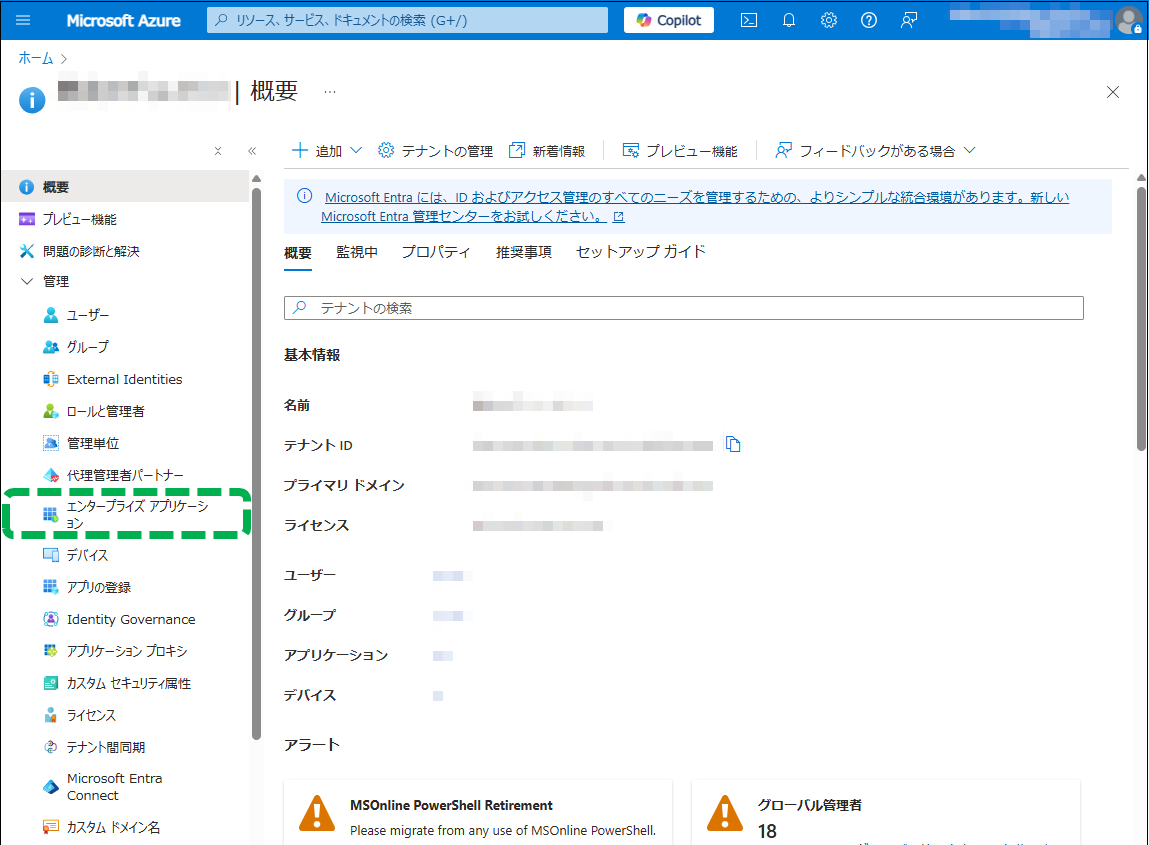The width and height of the screenshot is (1149, 845).
Task: Click the main content vertical scrollbar
Action: coord(1142,319)
